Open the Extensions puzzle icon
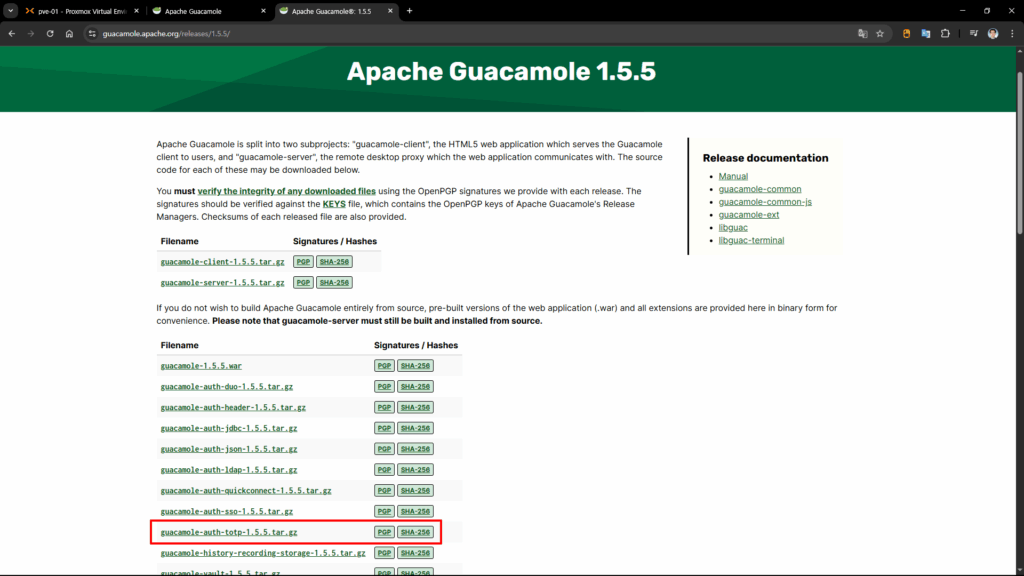The image size is (1024, 576). pos(945,33)
